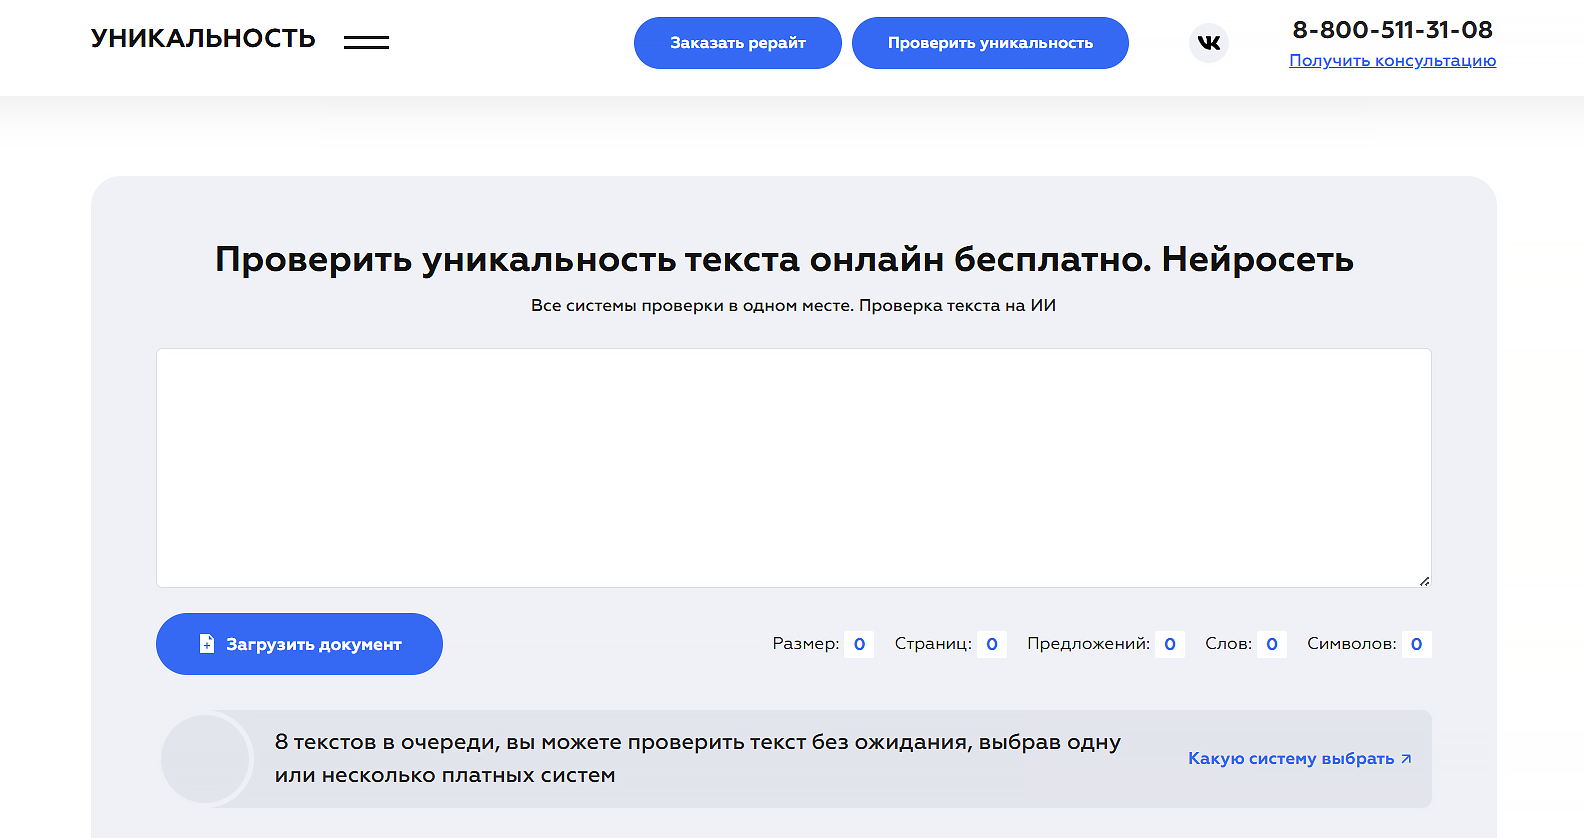1584x838 pixels.
Task: Click the Проверить уникальность header button
Action: pyautogui.click(x=990, y=43)
